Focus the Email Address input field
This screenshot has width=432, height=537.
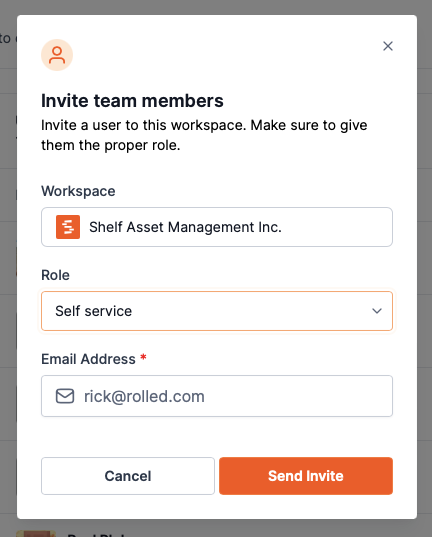(217, 396)
